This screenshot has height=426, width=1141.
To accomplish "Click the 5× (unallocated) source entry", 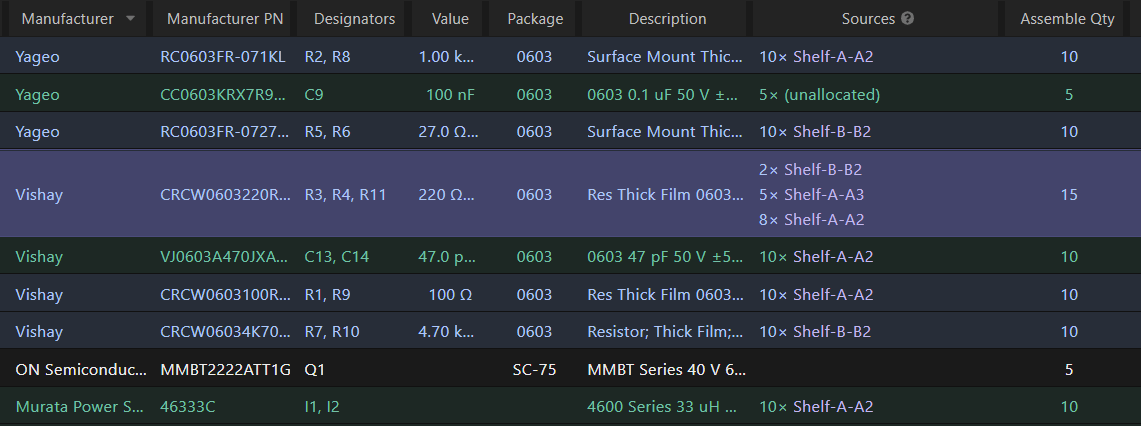I will pyautogui.click(x=819, y=95).
